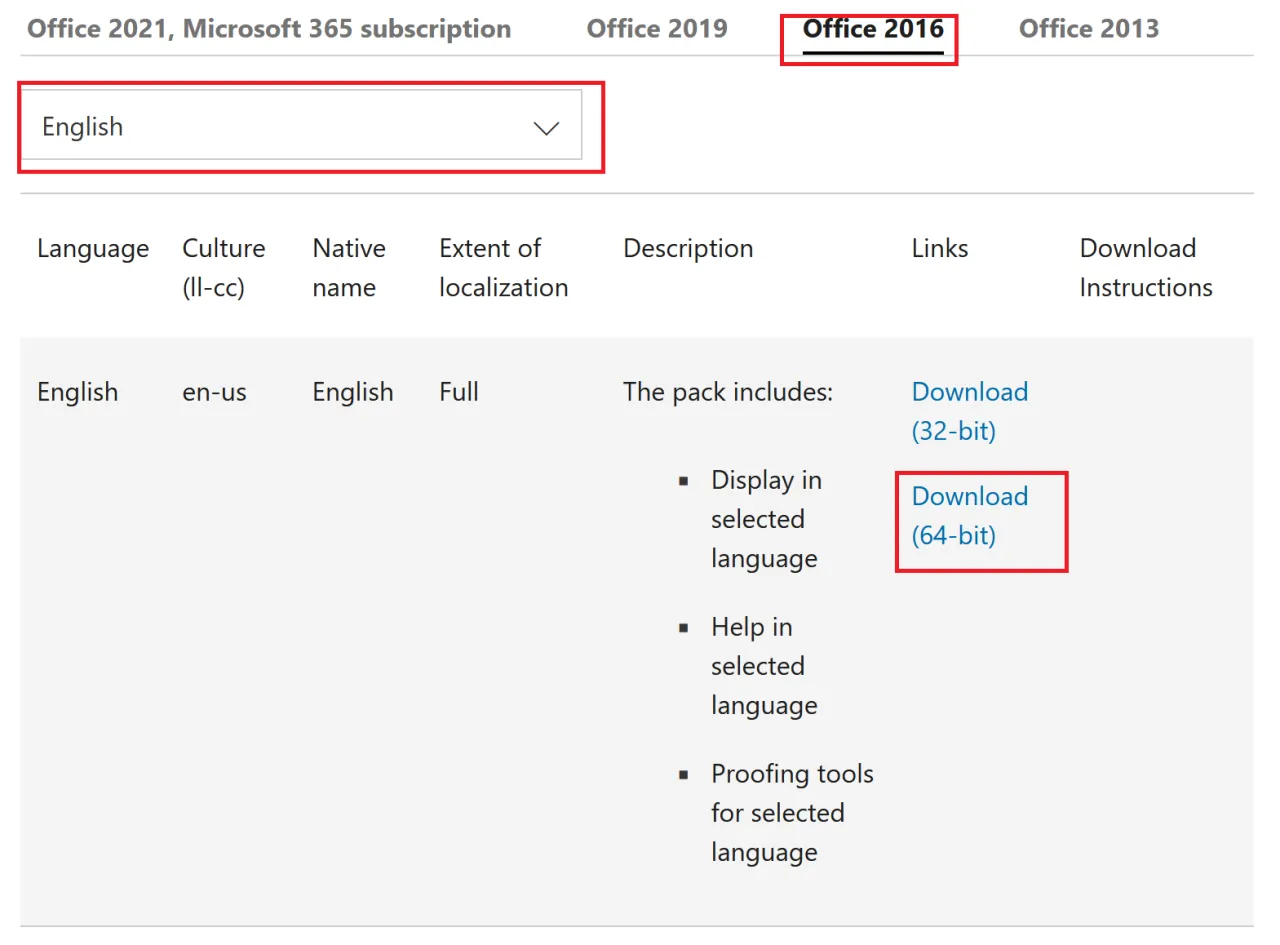The width and height of the screenshot is (1280, 945).
Task: Click the language dropdown chevron arrow
Action: coord(546,128)
